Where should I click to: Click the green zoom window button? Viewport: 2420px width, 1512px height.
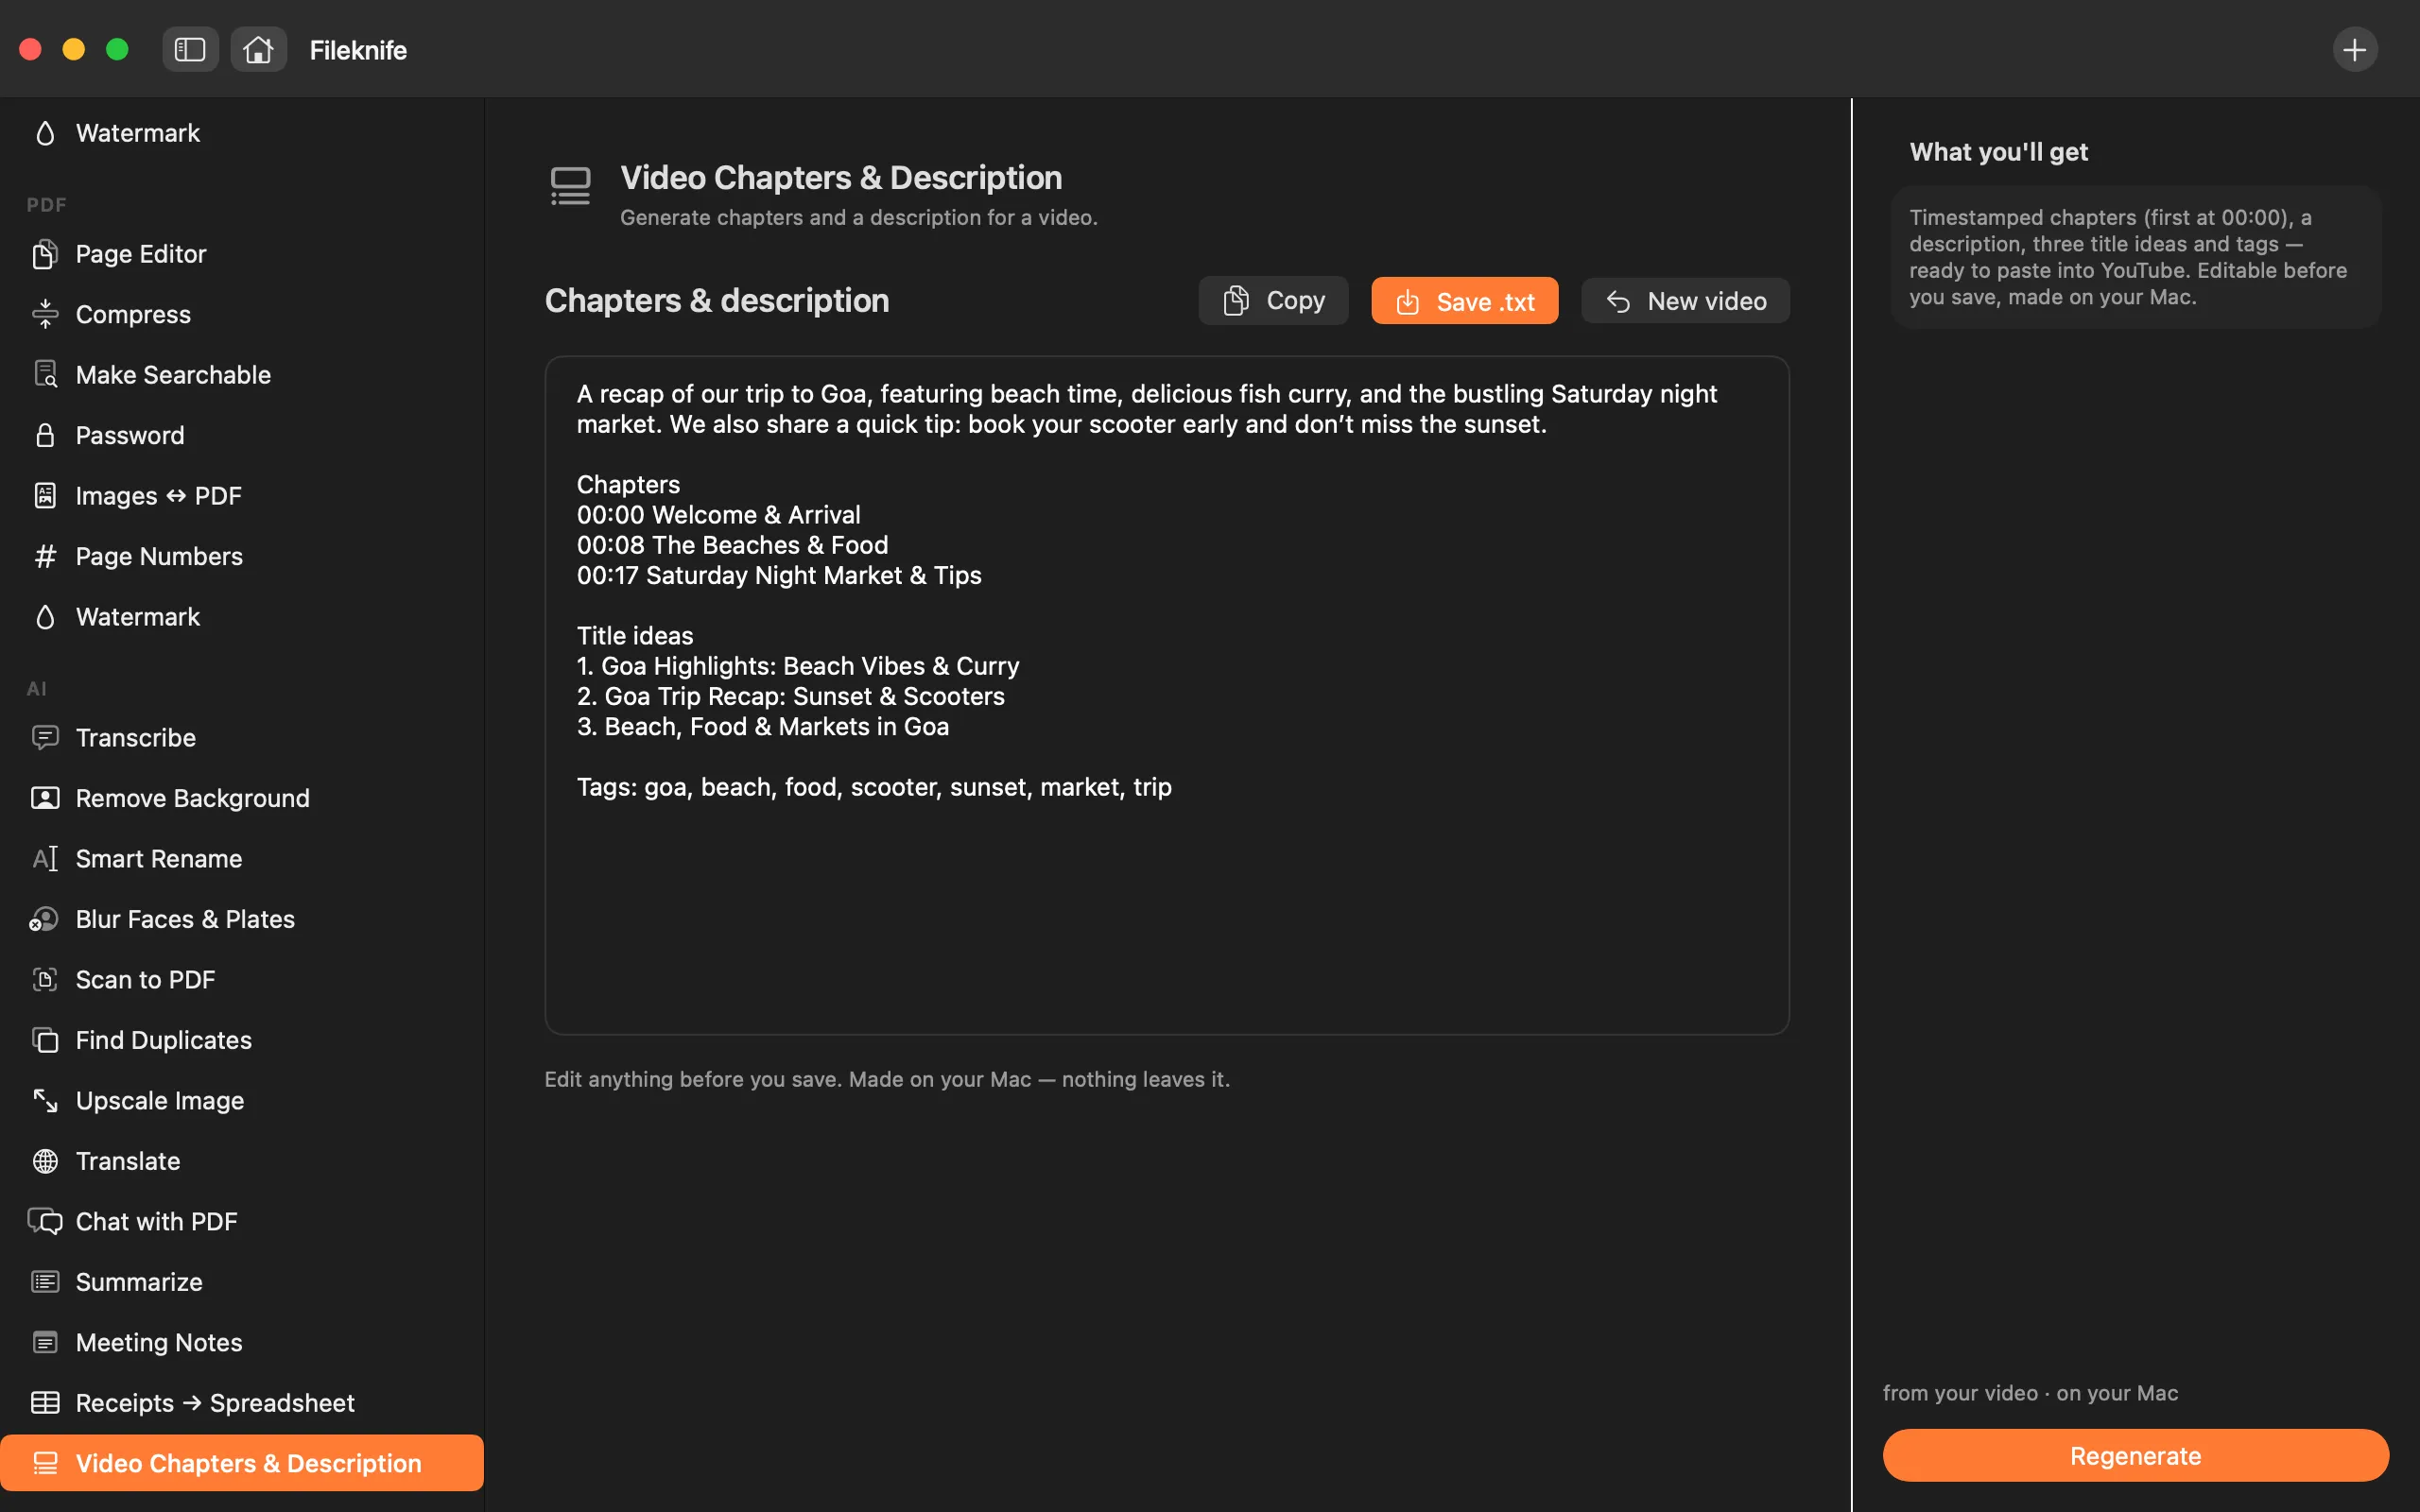[117, 49]
